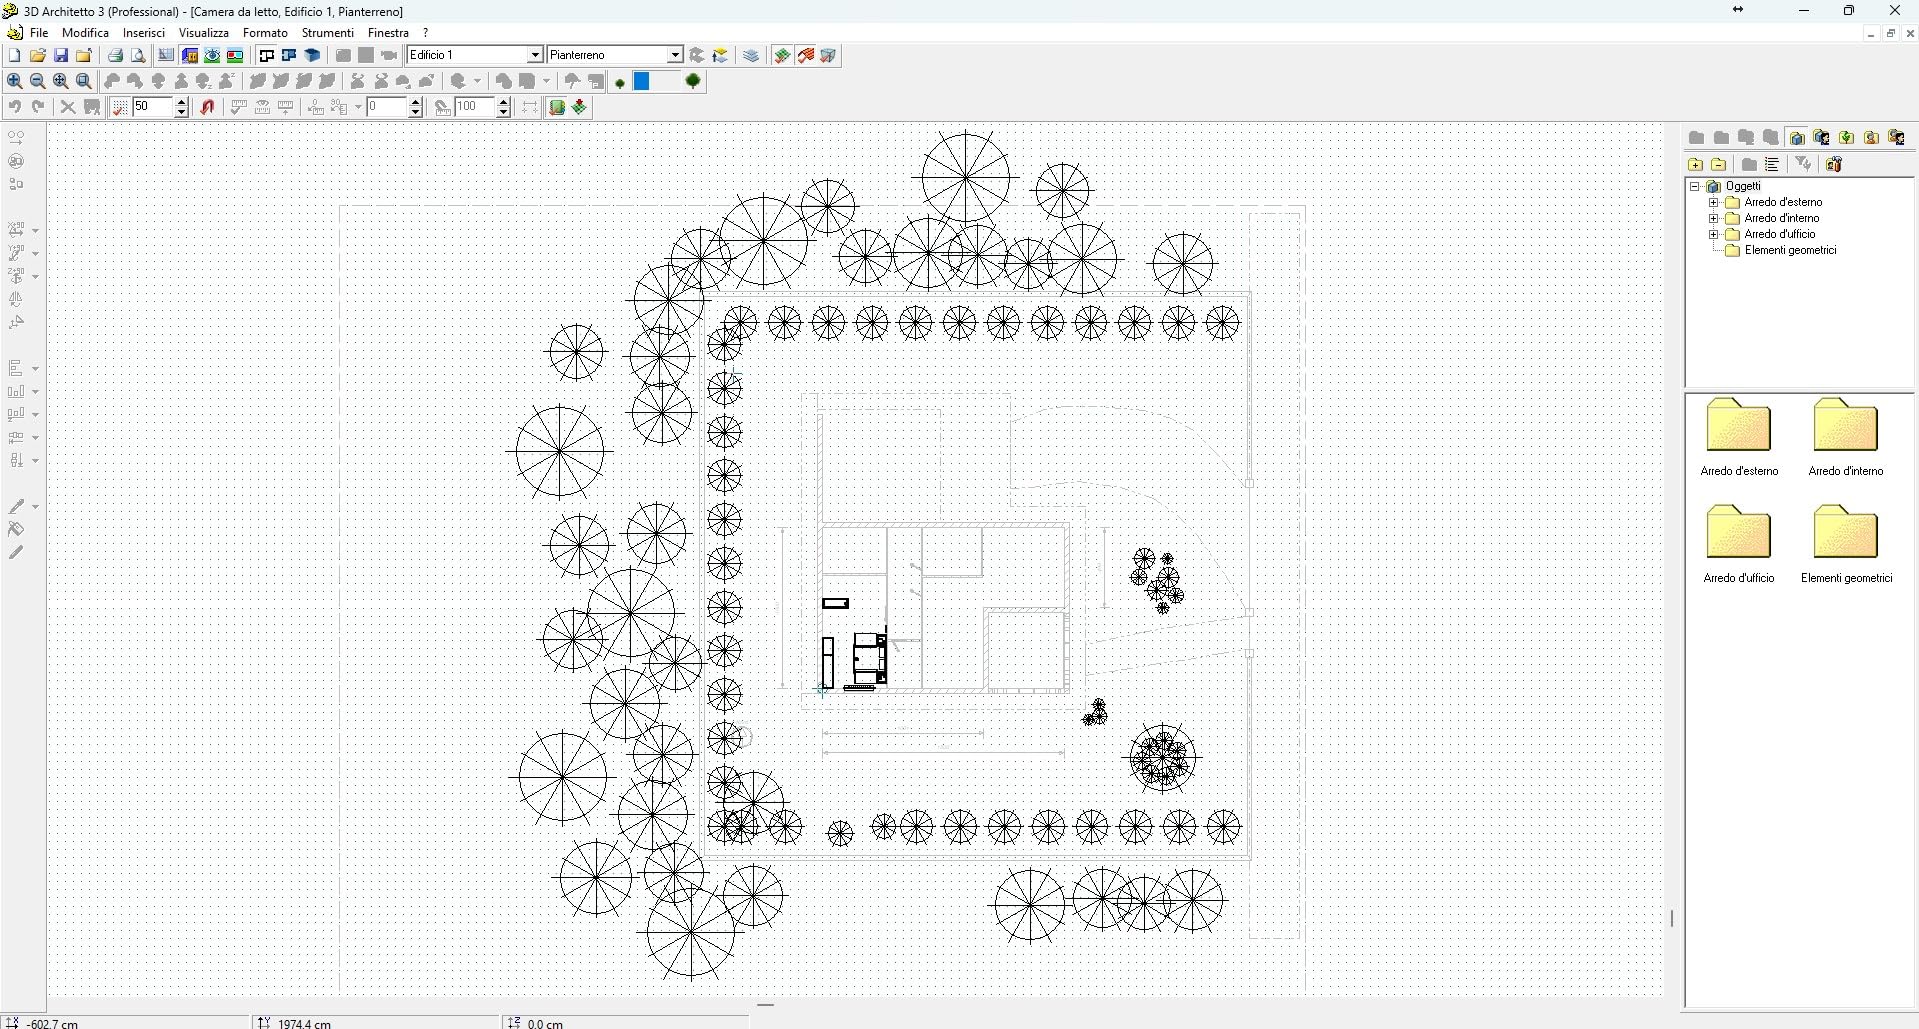Screen dimensions: 1919x1029
Task: Expand the Arredo d'esterno tree node
Action: coord(1713,202)
